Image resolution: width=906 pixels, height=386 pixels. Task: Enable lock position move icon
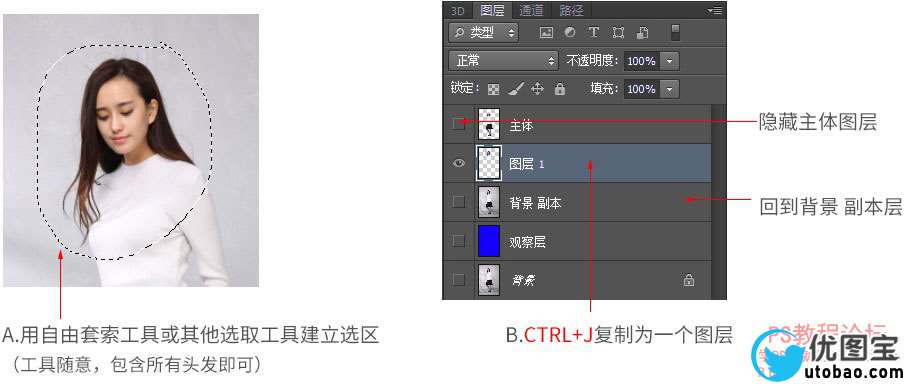point(537,89)
